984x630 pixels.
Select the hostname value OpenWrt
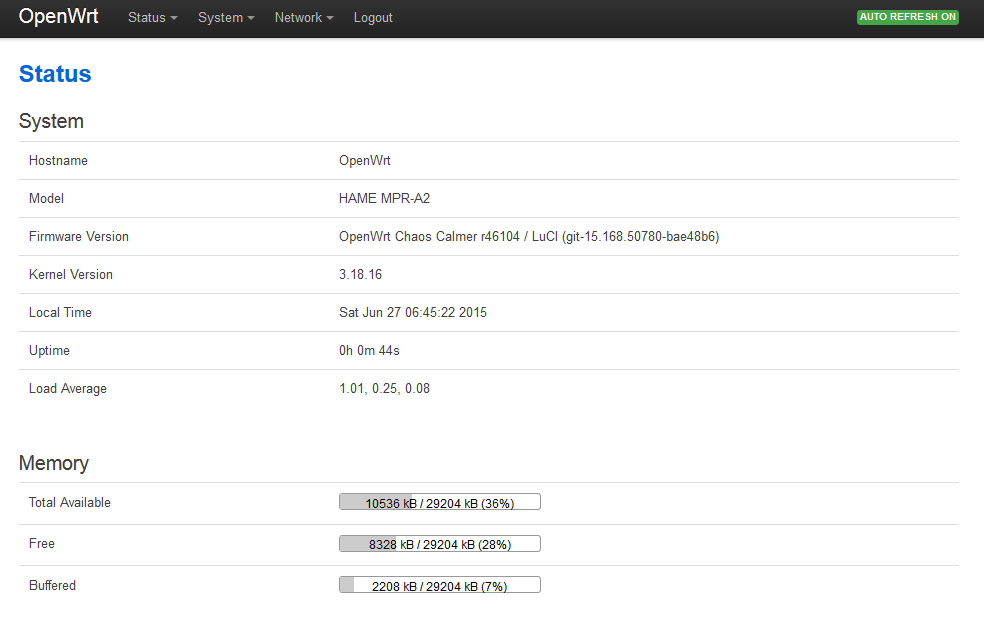(365, 161)
